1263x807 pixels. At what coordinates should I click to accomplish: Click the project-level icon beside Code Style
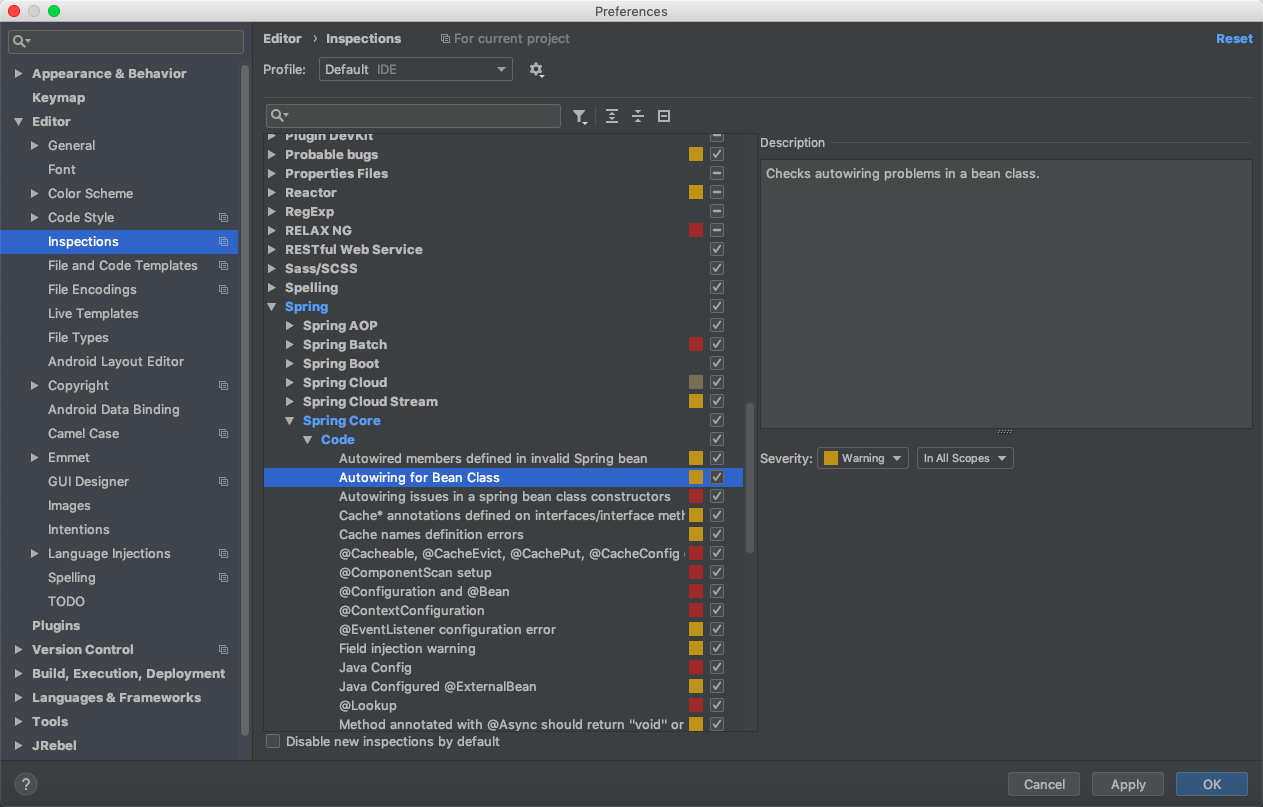tap(223, 218)
